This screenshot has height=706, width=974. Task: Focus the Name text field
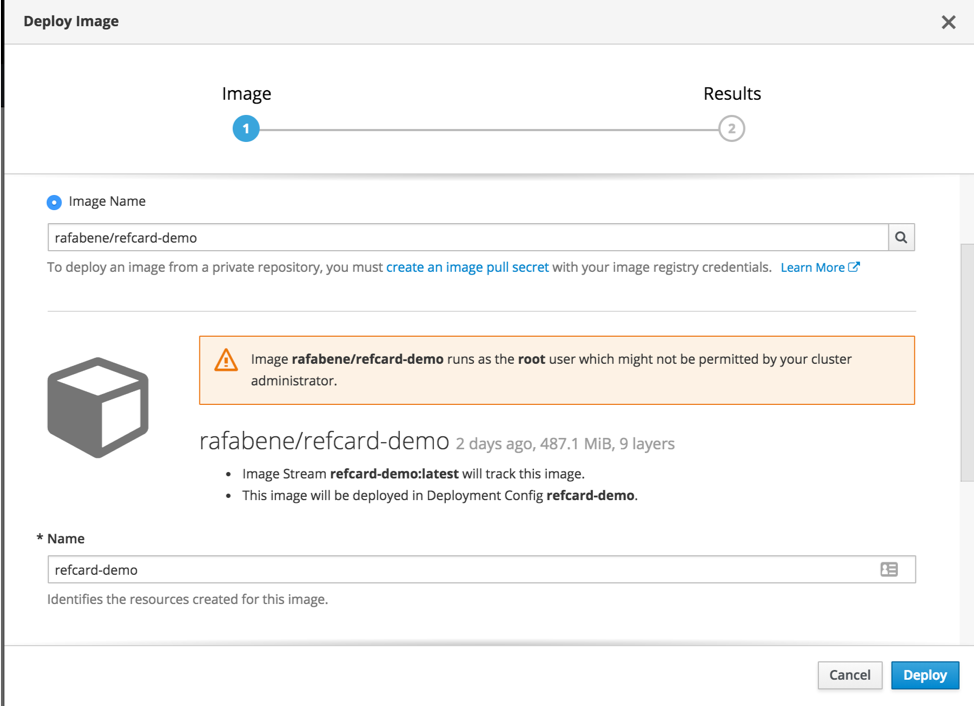coord(460,570)
